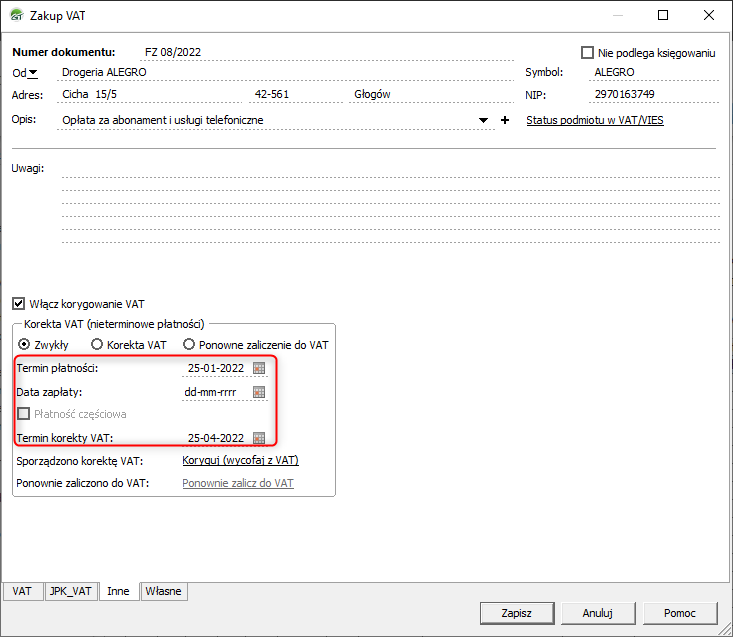
Task: Open calendar for Data zapłaty field
Action: click(259, 392)
